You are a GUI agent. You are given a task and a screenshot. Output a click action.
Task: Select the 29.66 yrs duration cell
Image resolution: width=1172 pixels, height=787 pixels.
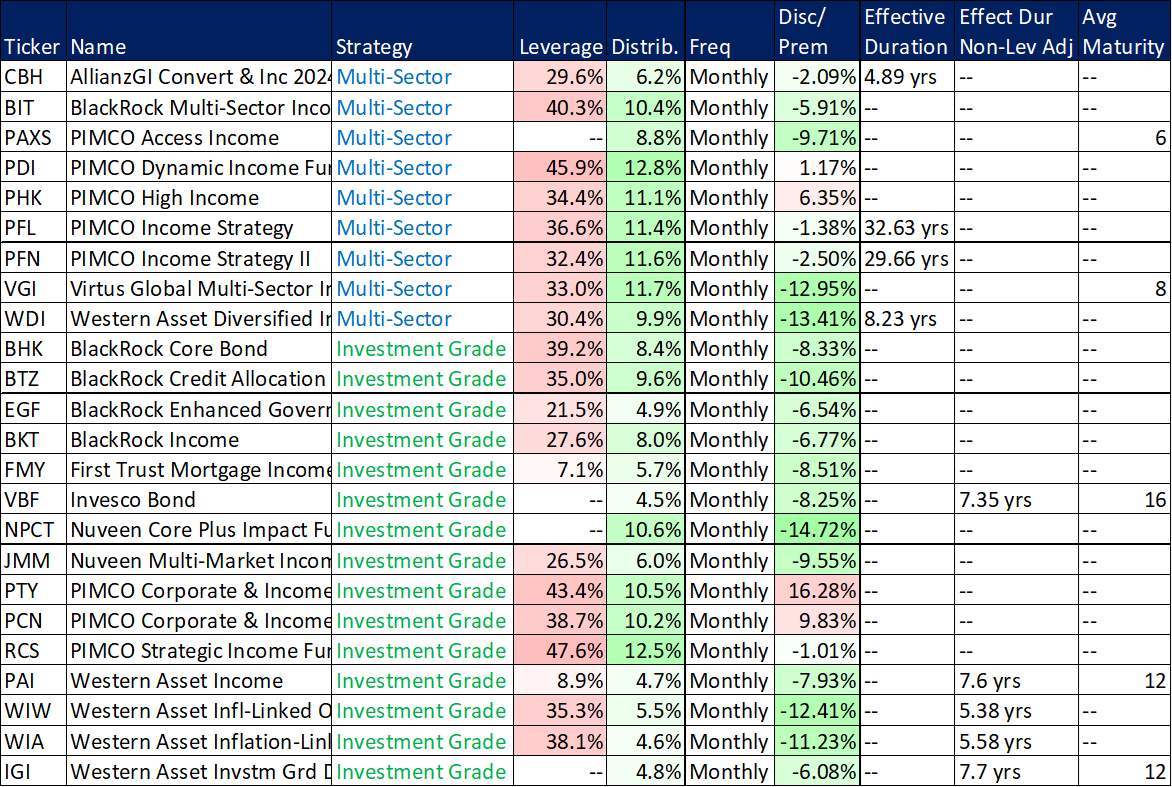[907, 259]
